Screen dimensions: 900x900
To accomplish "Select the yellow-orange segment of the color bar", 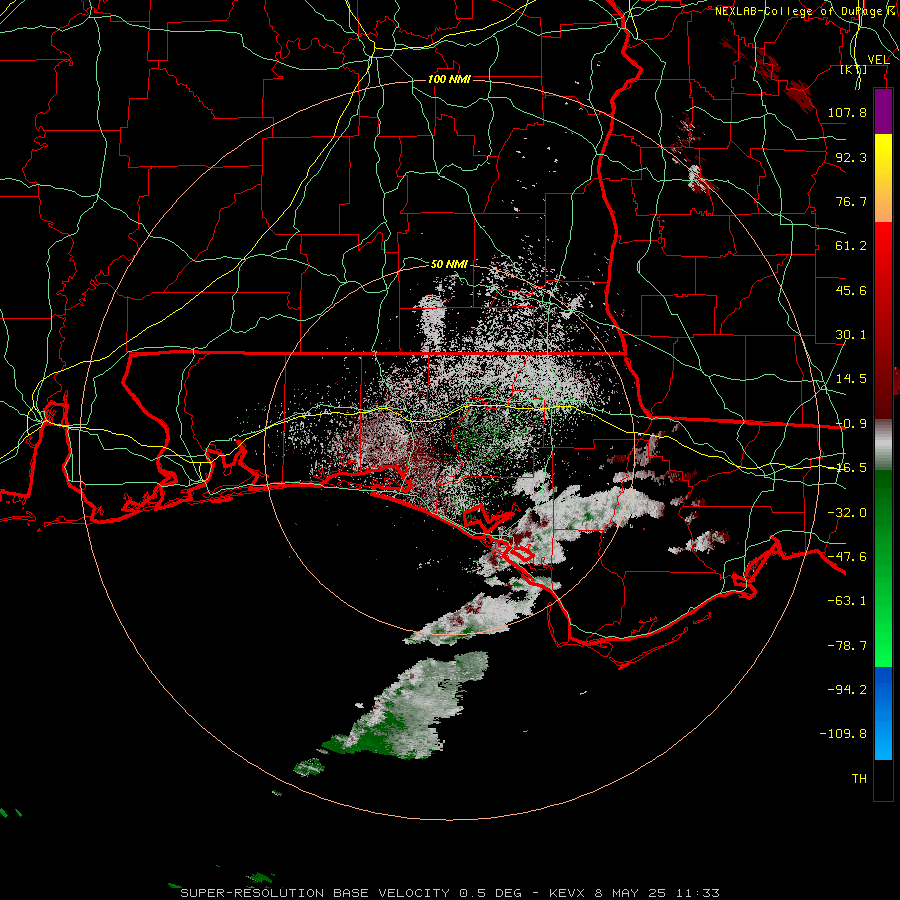I will coord(883,178).
